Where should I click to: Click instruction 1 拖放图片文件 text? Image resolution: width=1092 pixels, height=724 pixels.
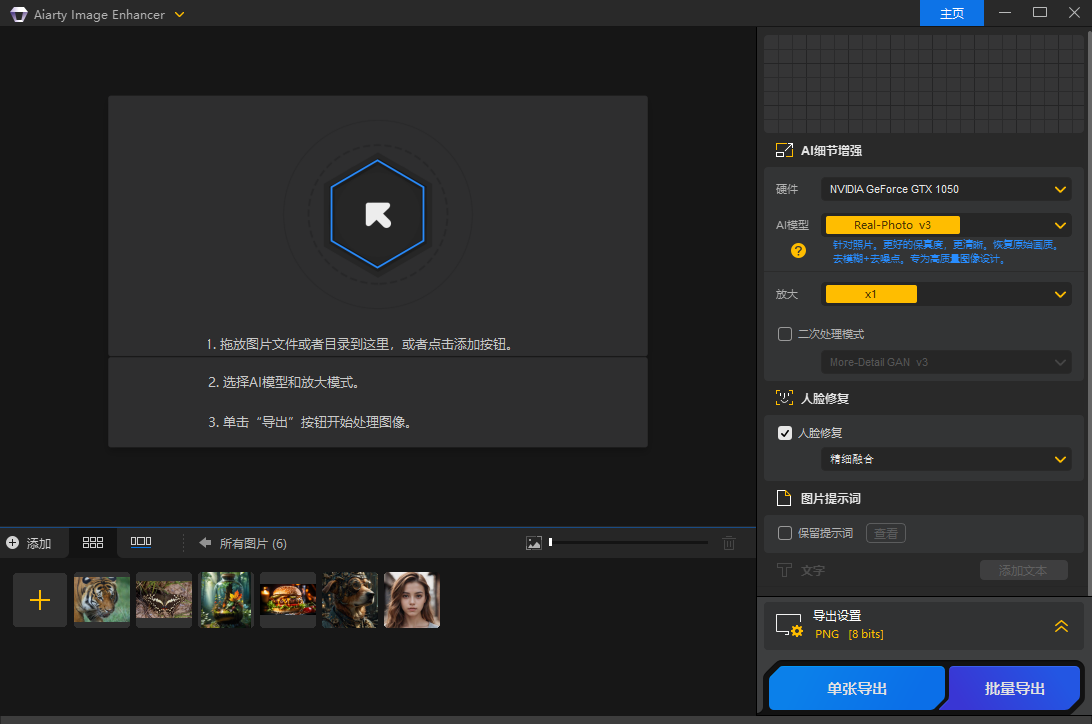tap(361, 344)
